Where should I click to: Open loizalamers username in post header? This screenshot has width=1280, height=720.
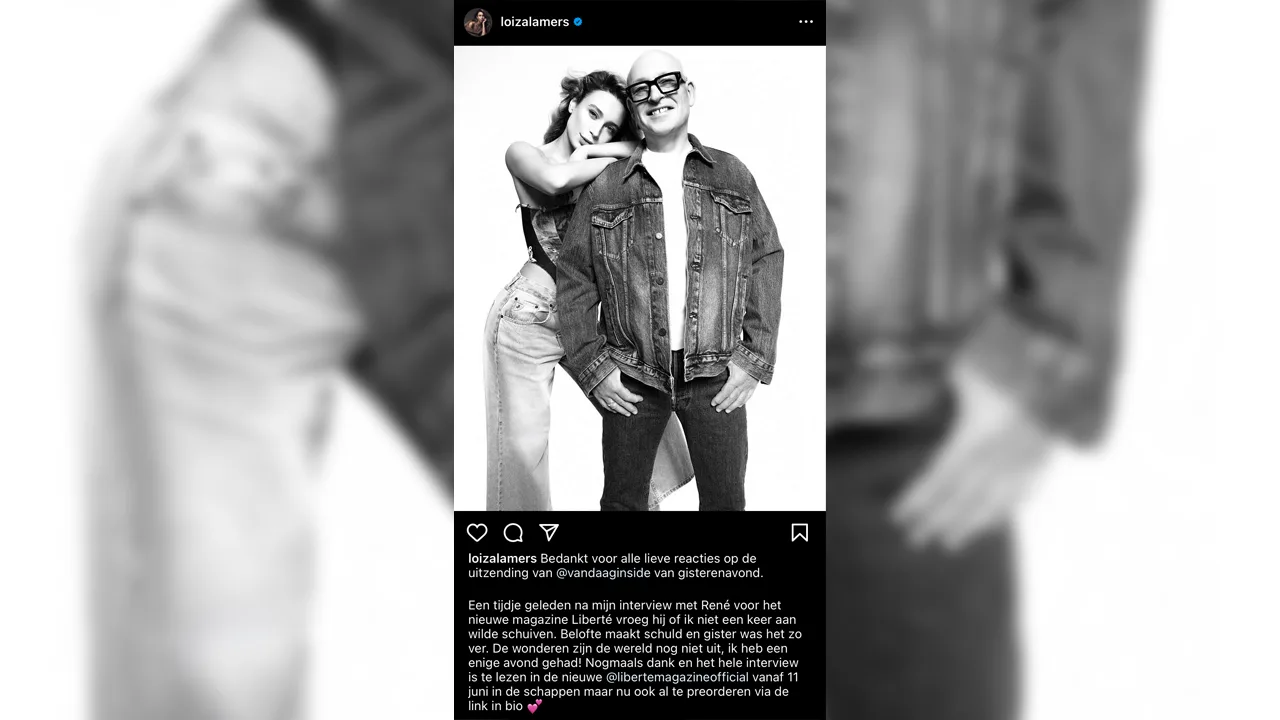pos(534,22)
